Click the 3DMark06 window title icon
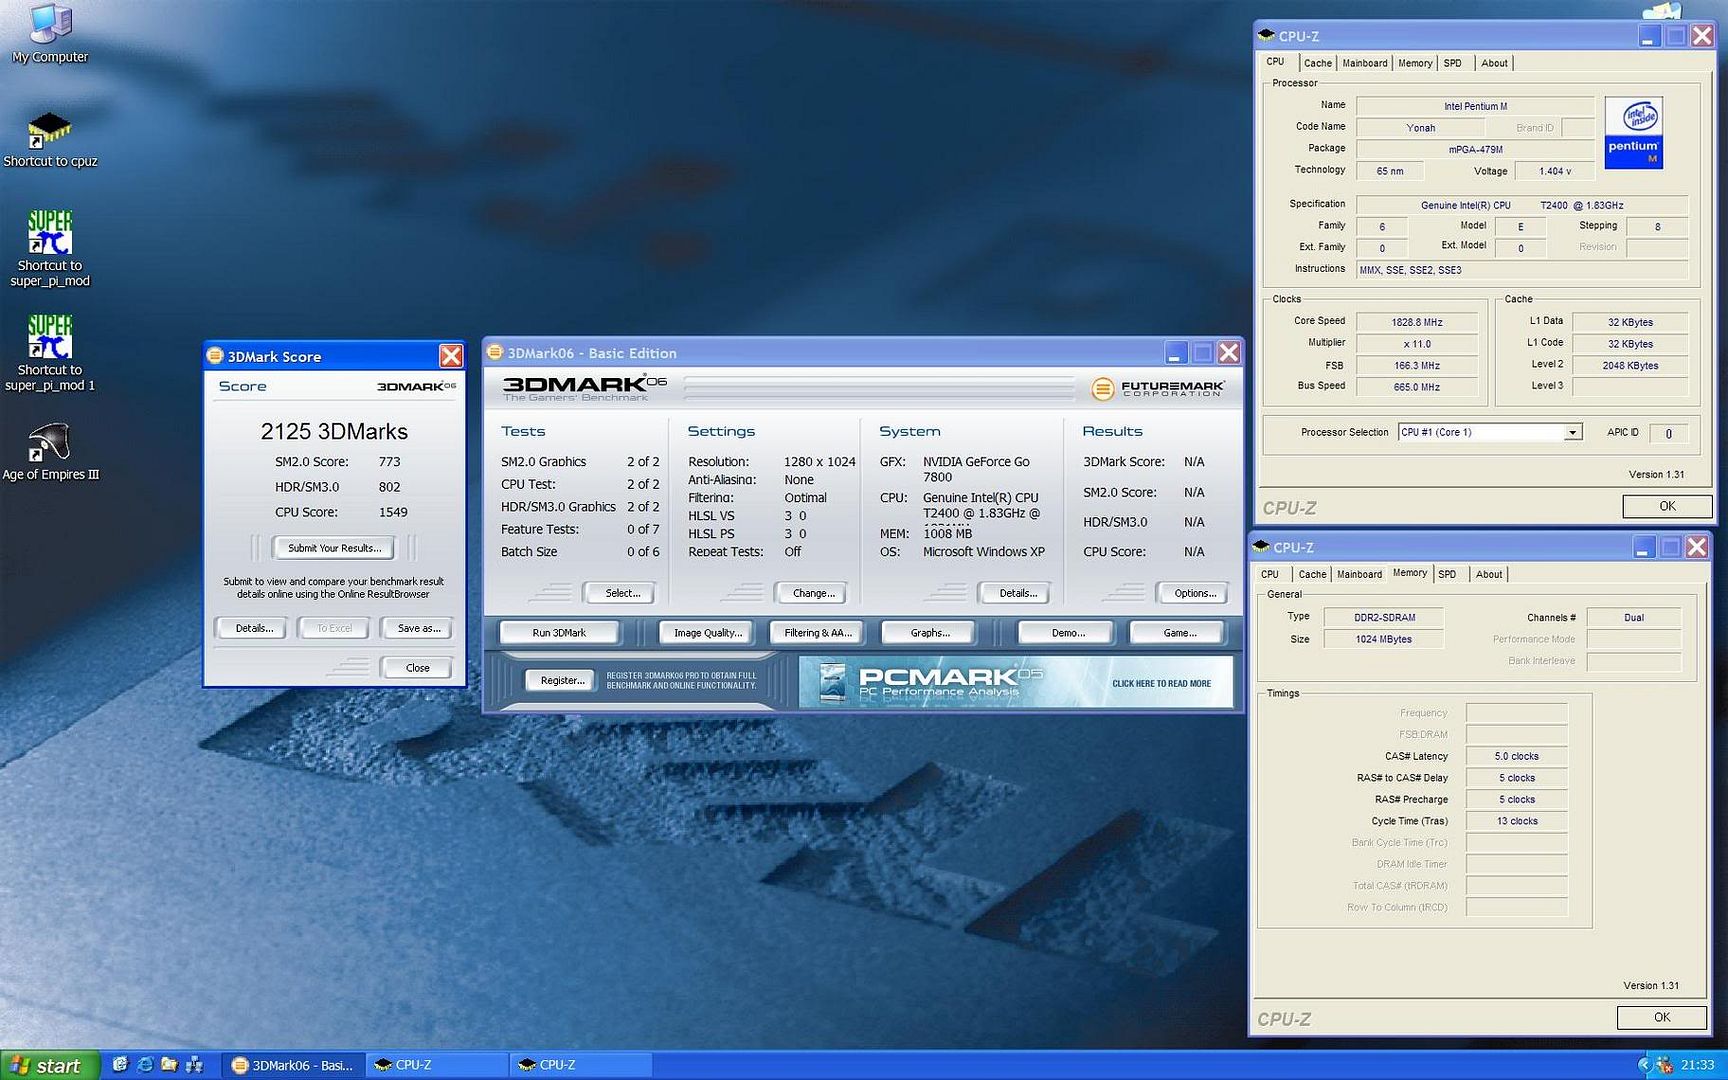The width and height of the screenshot is (1728, 1080). tap(494, 352)
